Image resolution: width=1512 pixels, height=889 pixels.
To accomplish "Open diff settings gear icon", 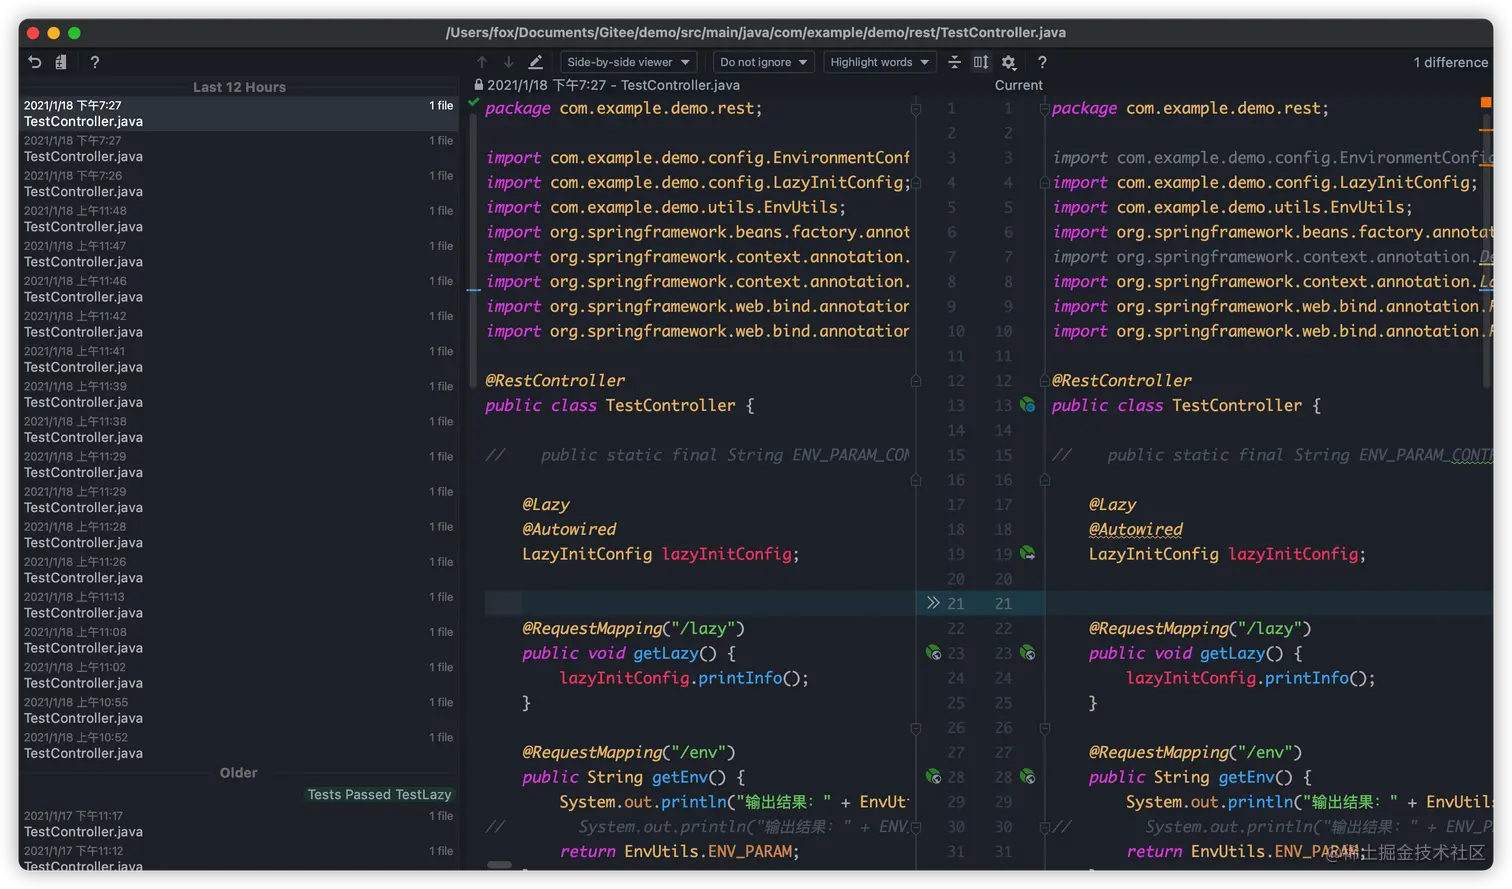I will 1009,62.
